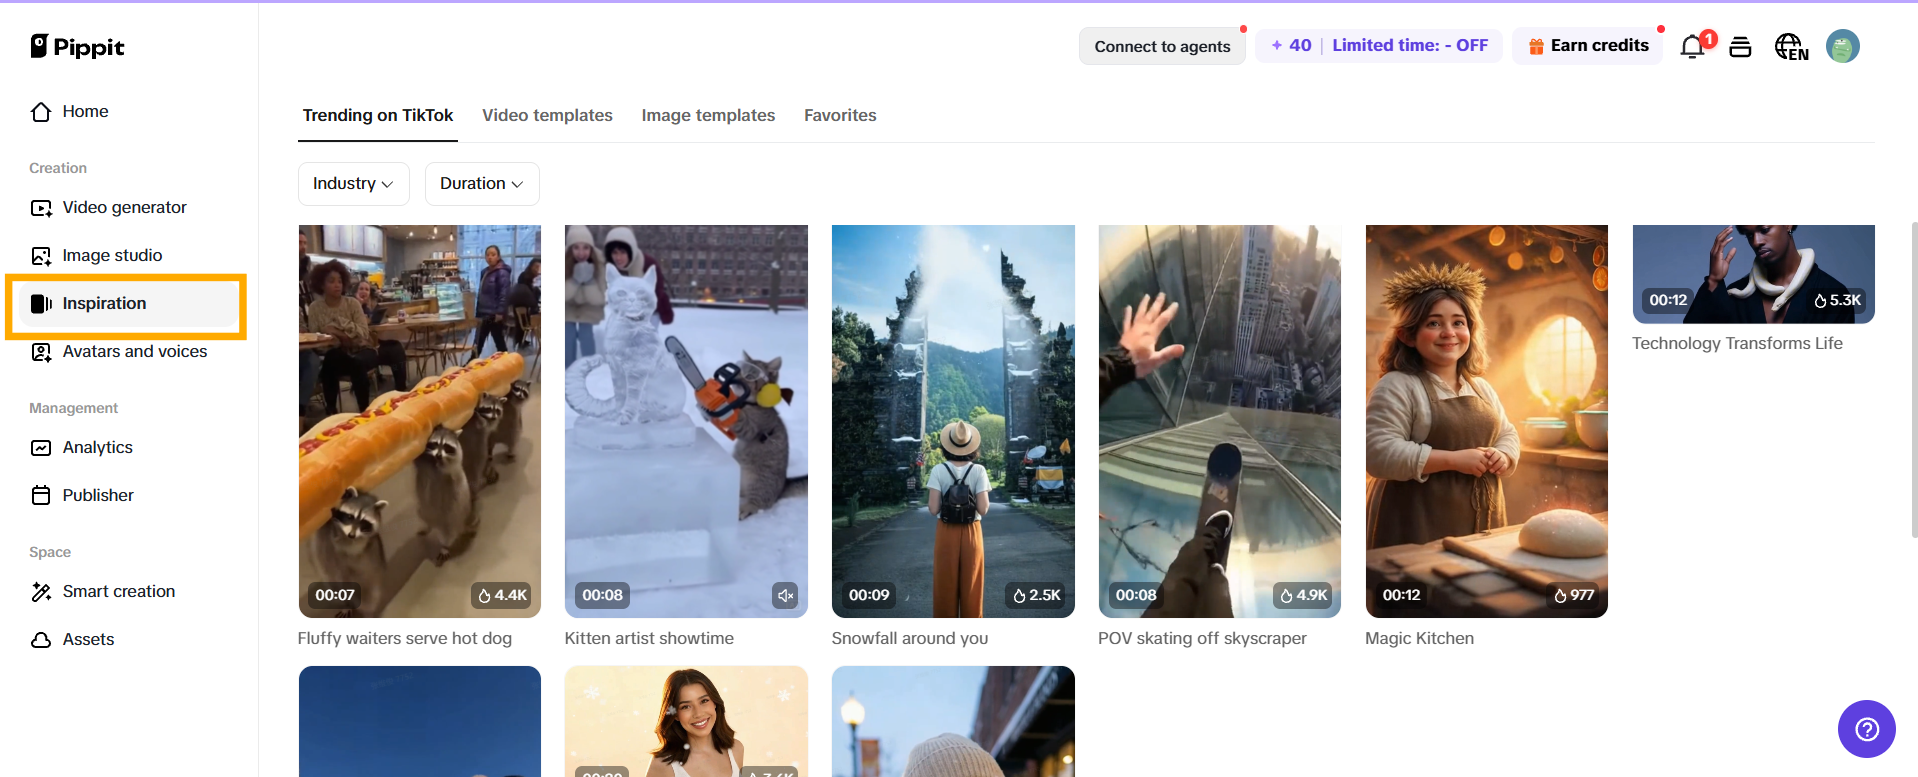Open Home from the sidebar

pos(128,111)
